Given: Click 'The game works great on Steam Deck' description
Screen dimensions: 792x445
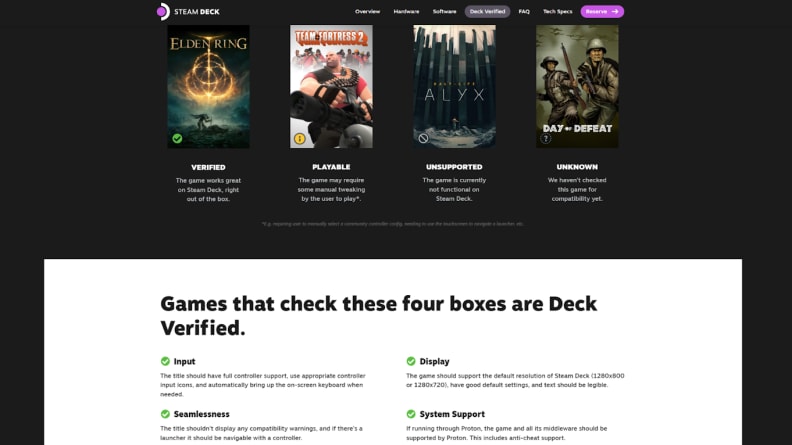Looking at the screenshot, I should [208, 189].
